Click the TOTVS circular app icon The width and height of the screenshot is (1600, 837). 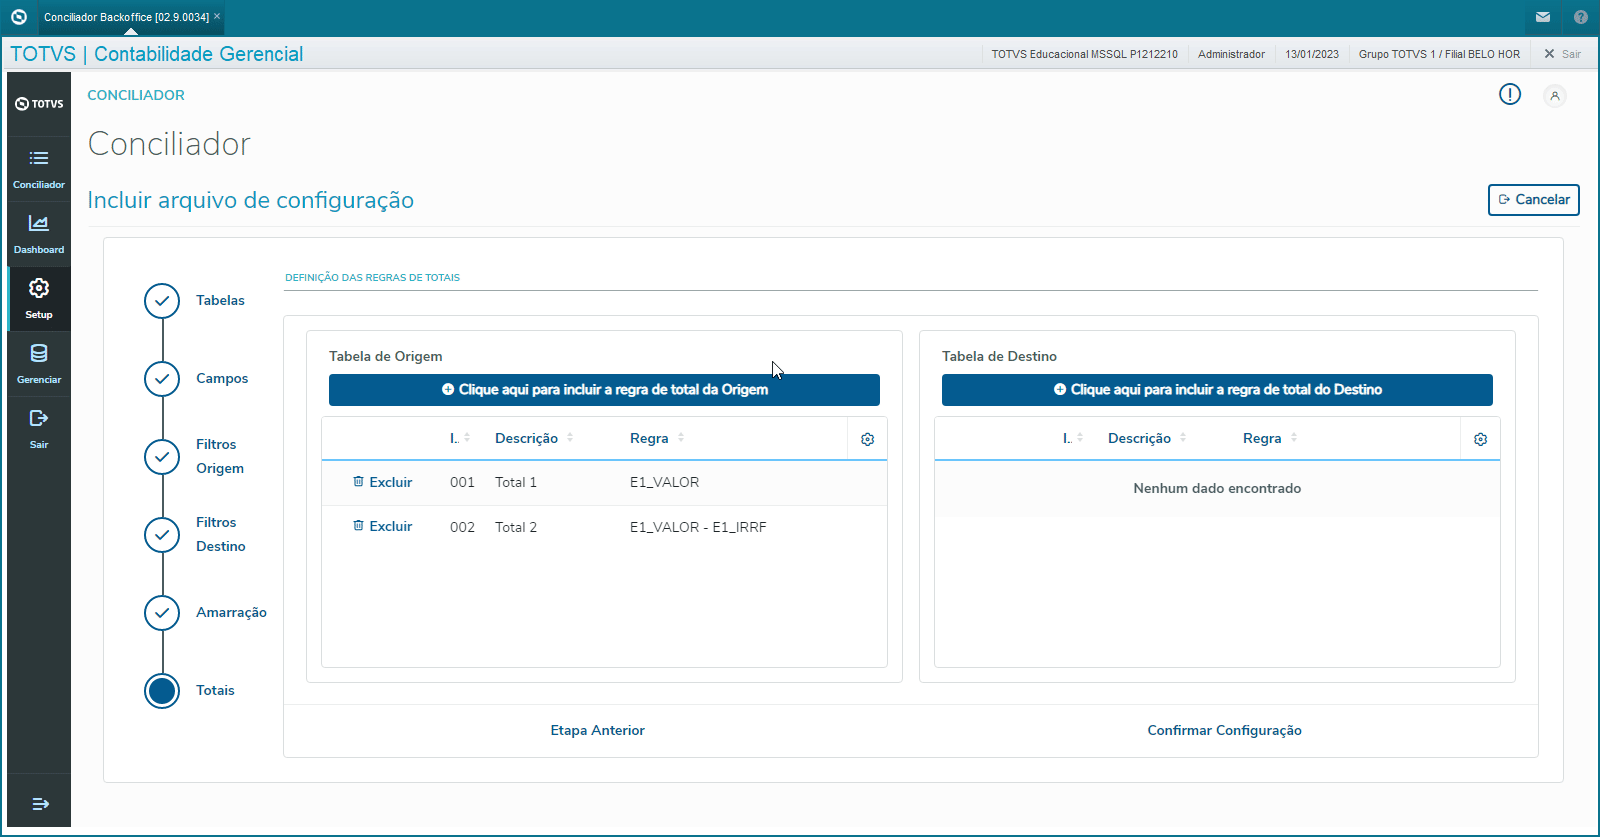click(18, 17)
